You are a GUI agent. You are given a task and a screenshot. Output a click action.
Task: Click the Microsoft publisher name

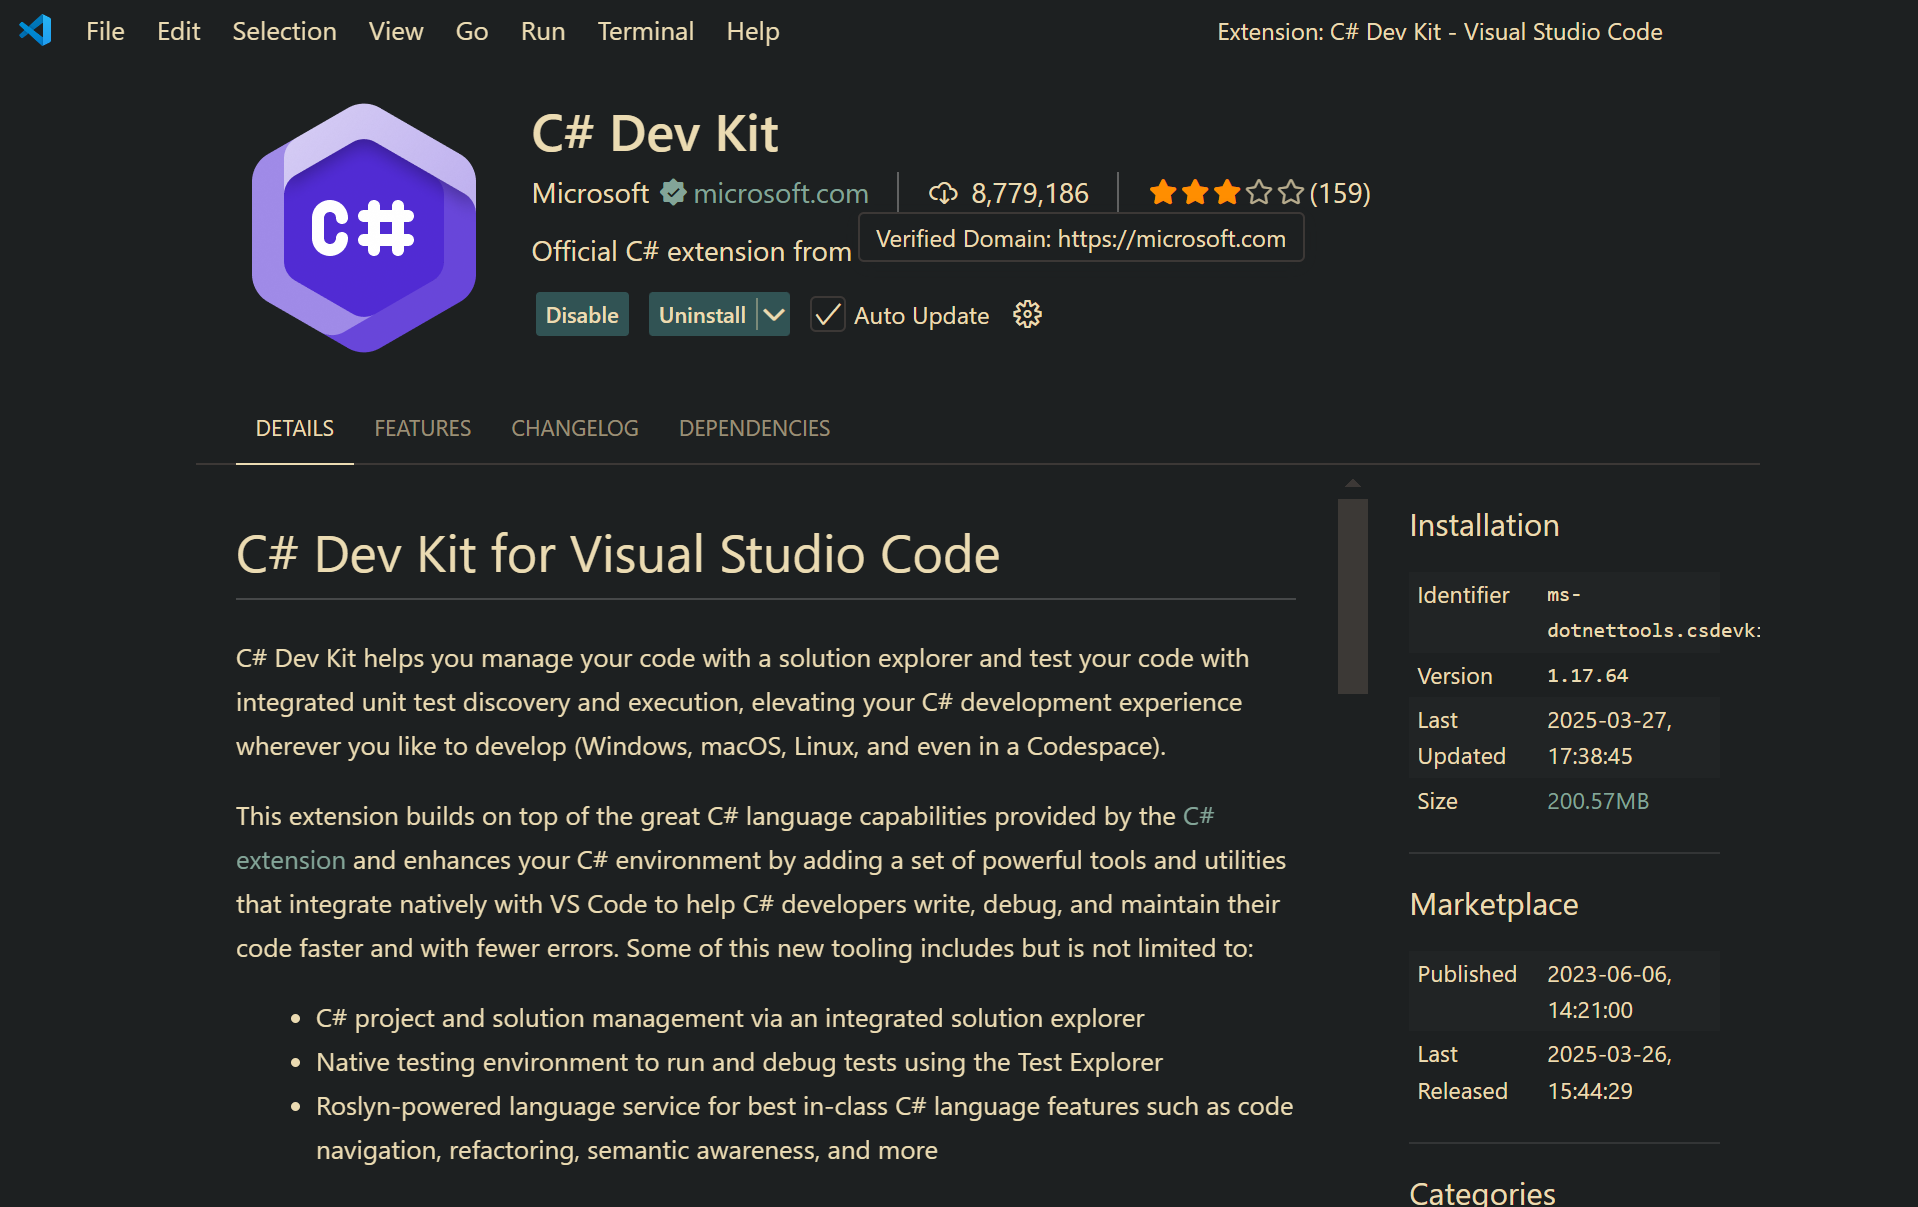pyautogui.click(x=590, y=193)
